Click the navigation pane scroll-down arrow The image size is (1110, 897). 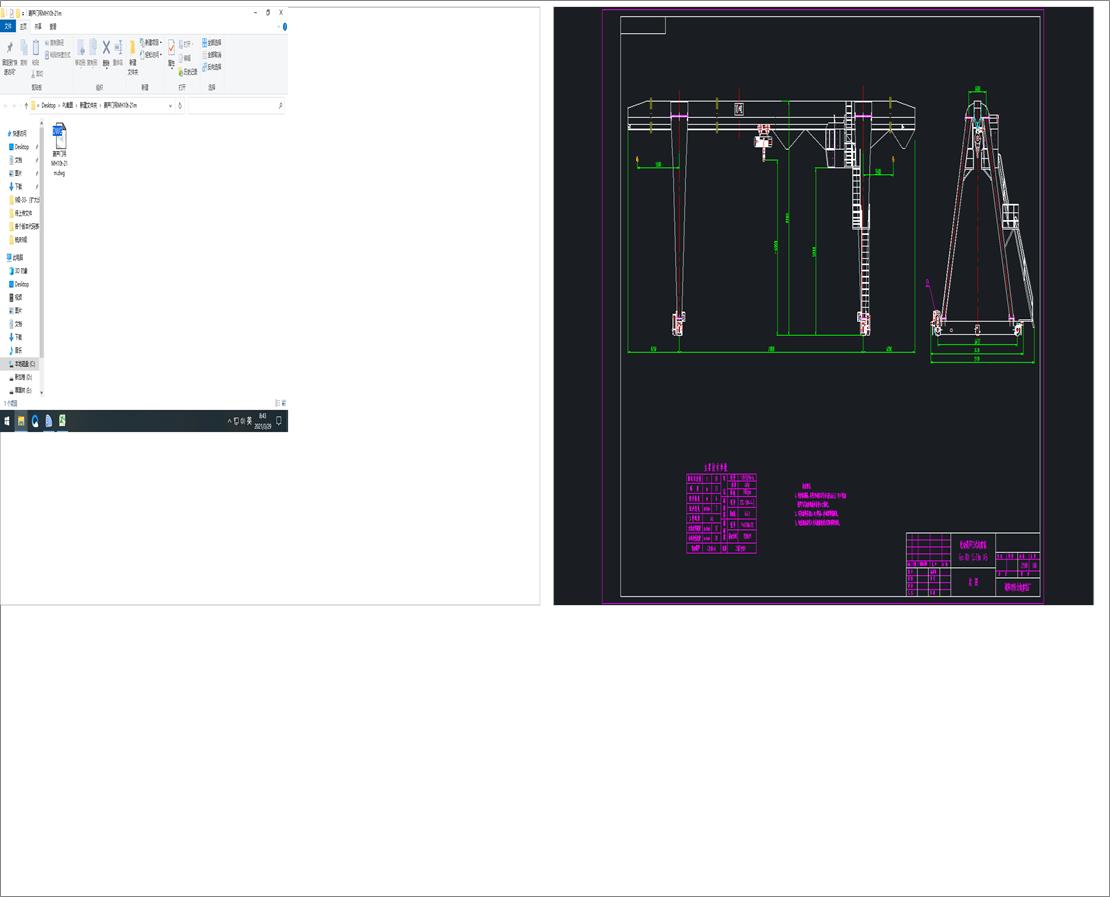click(42, 392)
